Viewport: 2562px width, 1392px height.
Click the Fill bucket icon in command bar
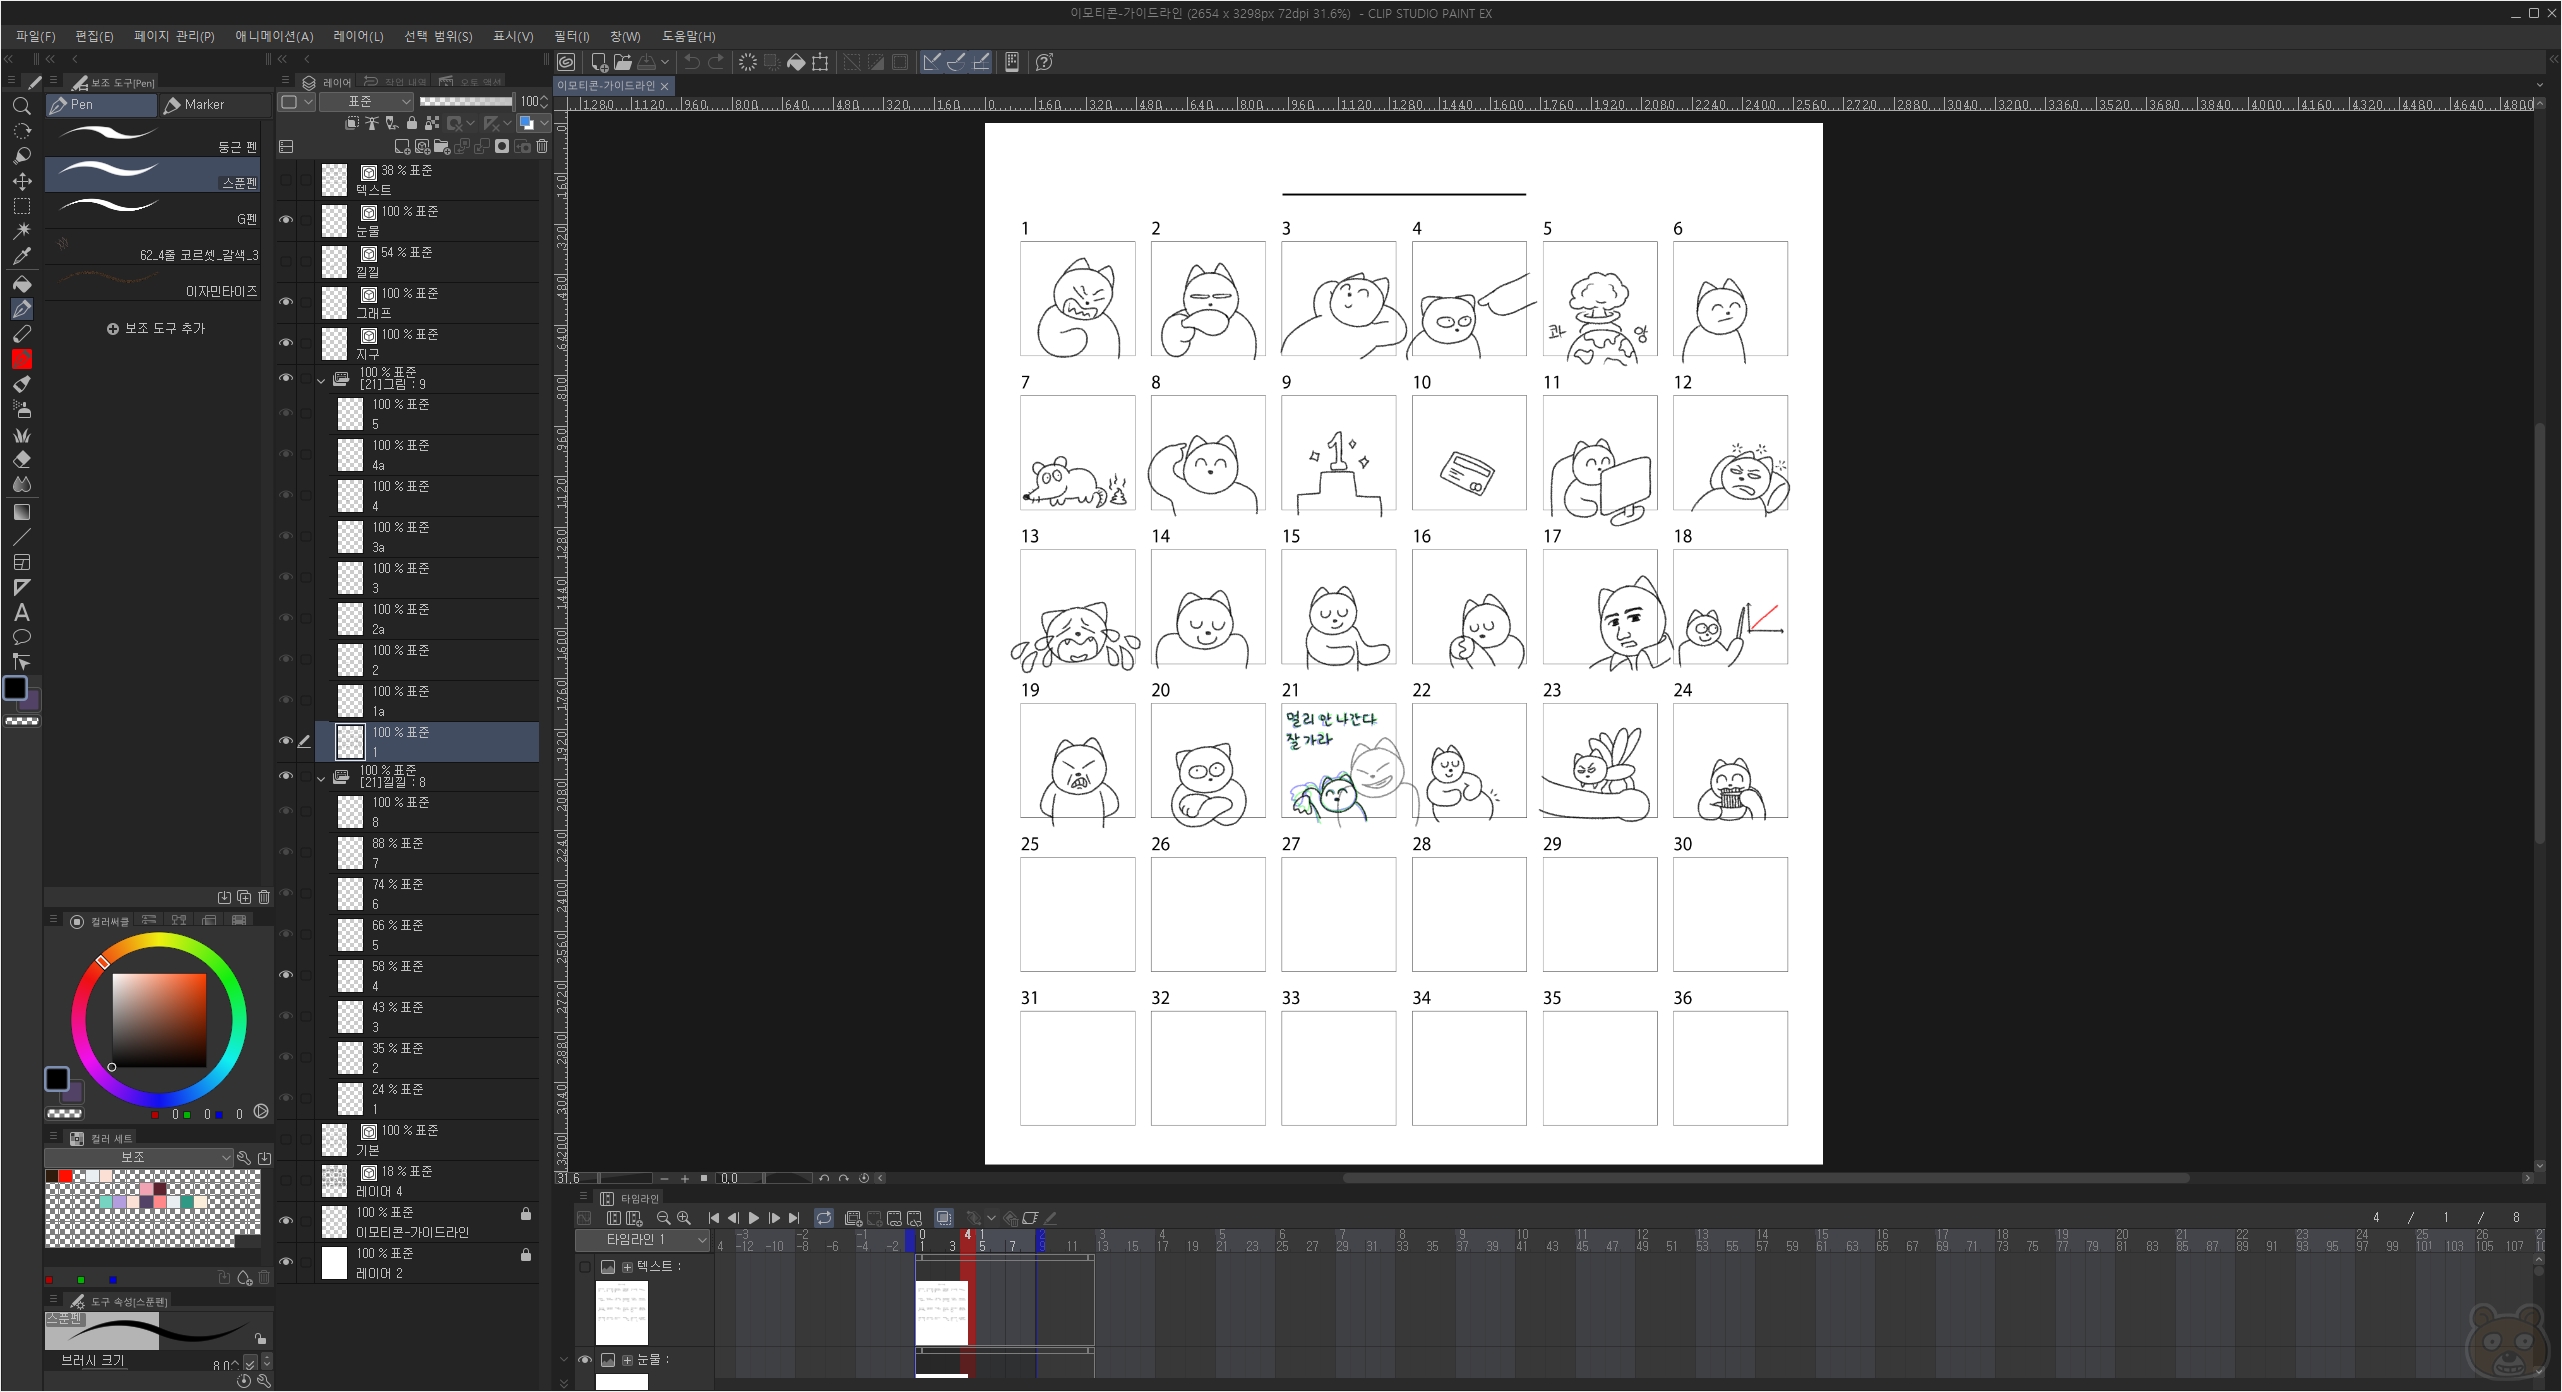796,62
